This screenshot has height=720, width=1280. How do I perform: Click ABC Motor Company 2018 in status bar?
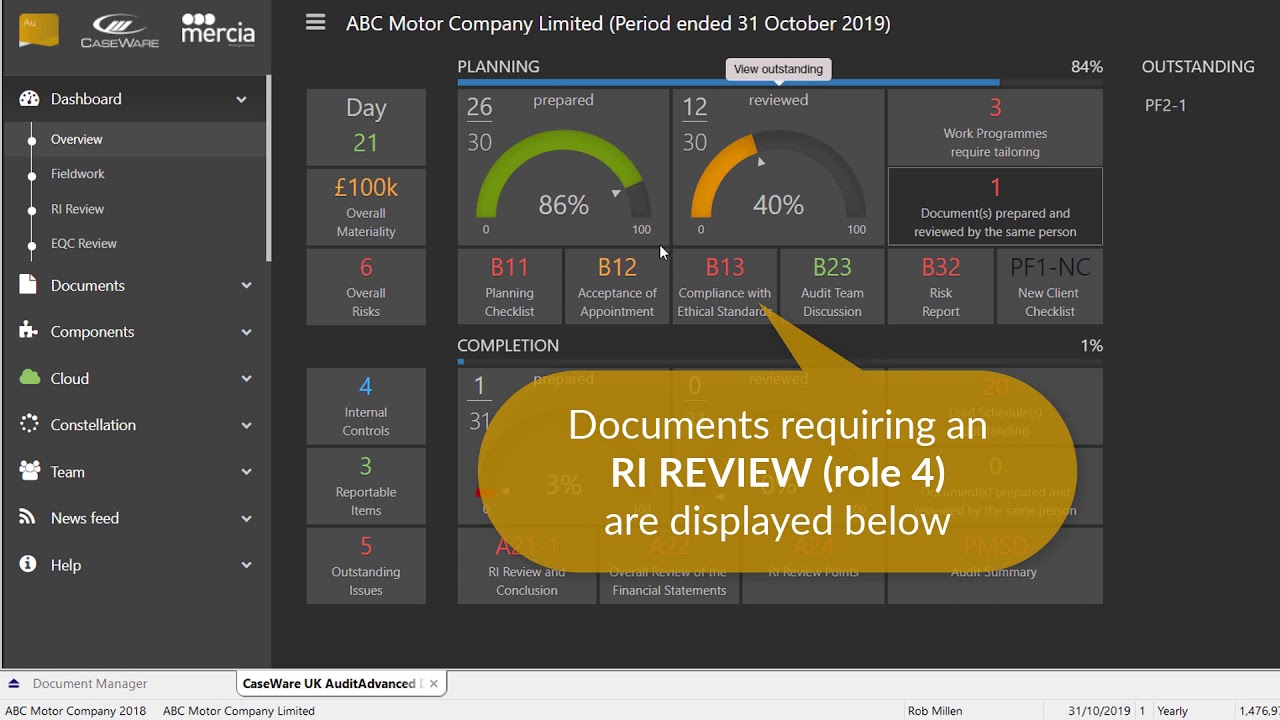pos(76,711)
